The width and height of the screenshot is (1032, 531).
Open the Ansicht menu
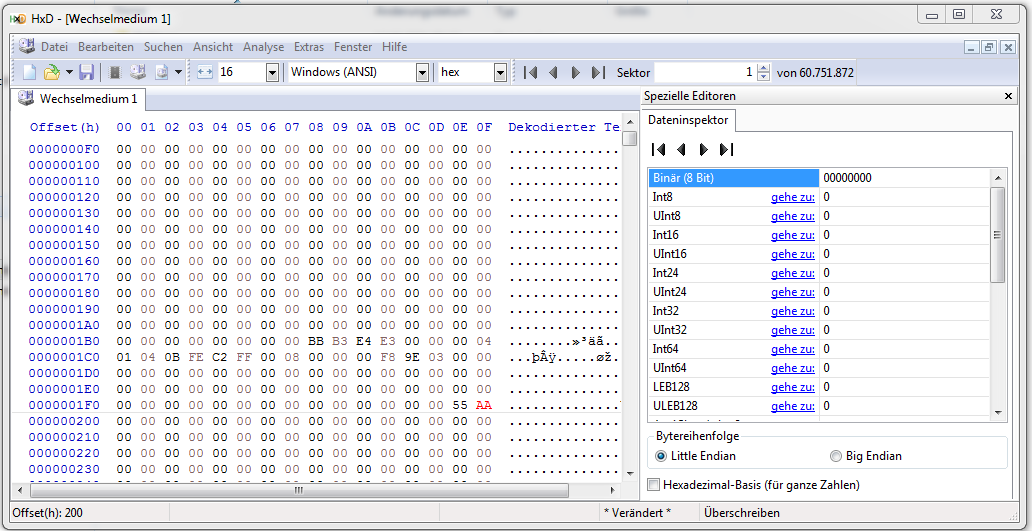point(213,47)
